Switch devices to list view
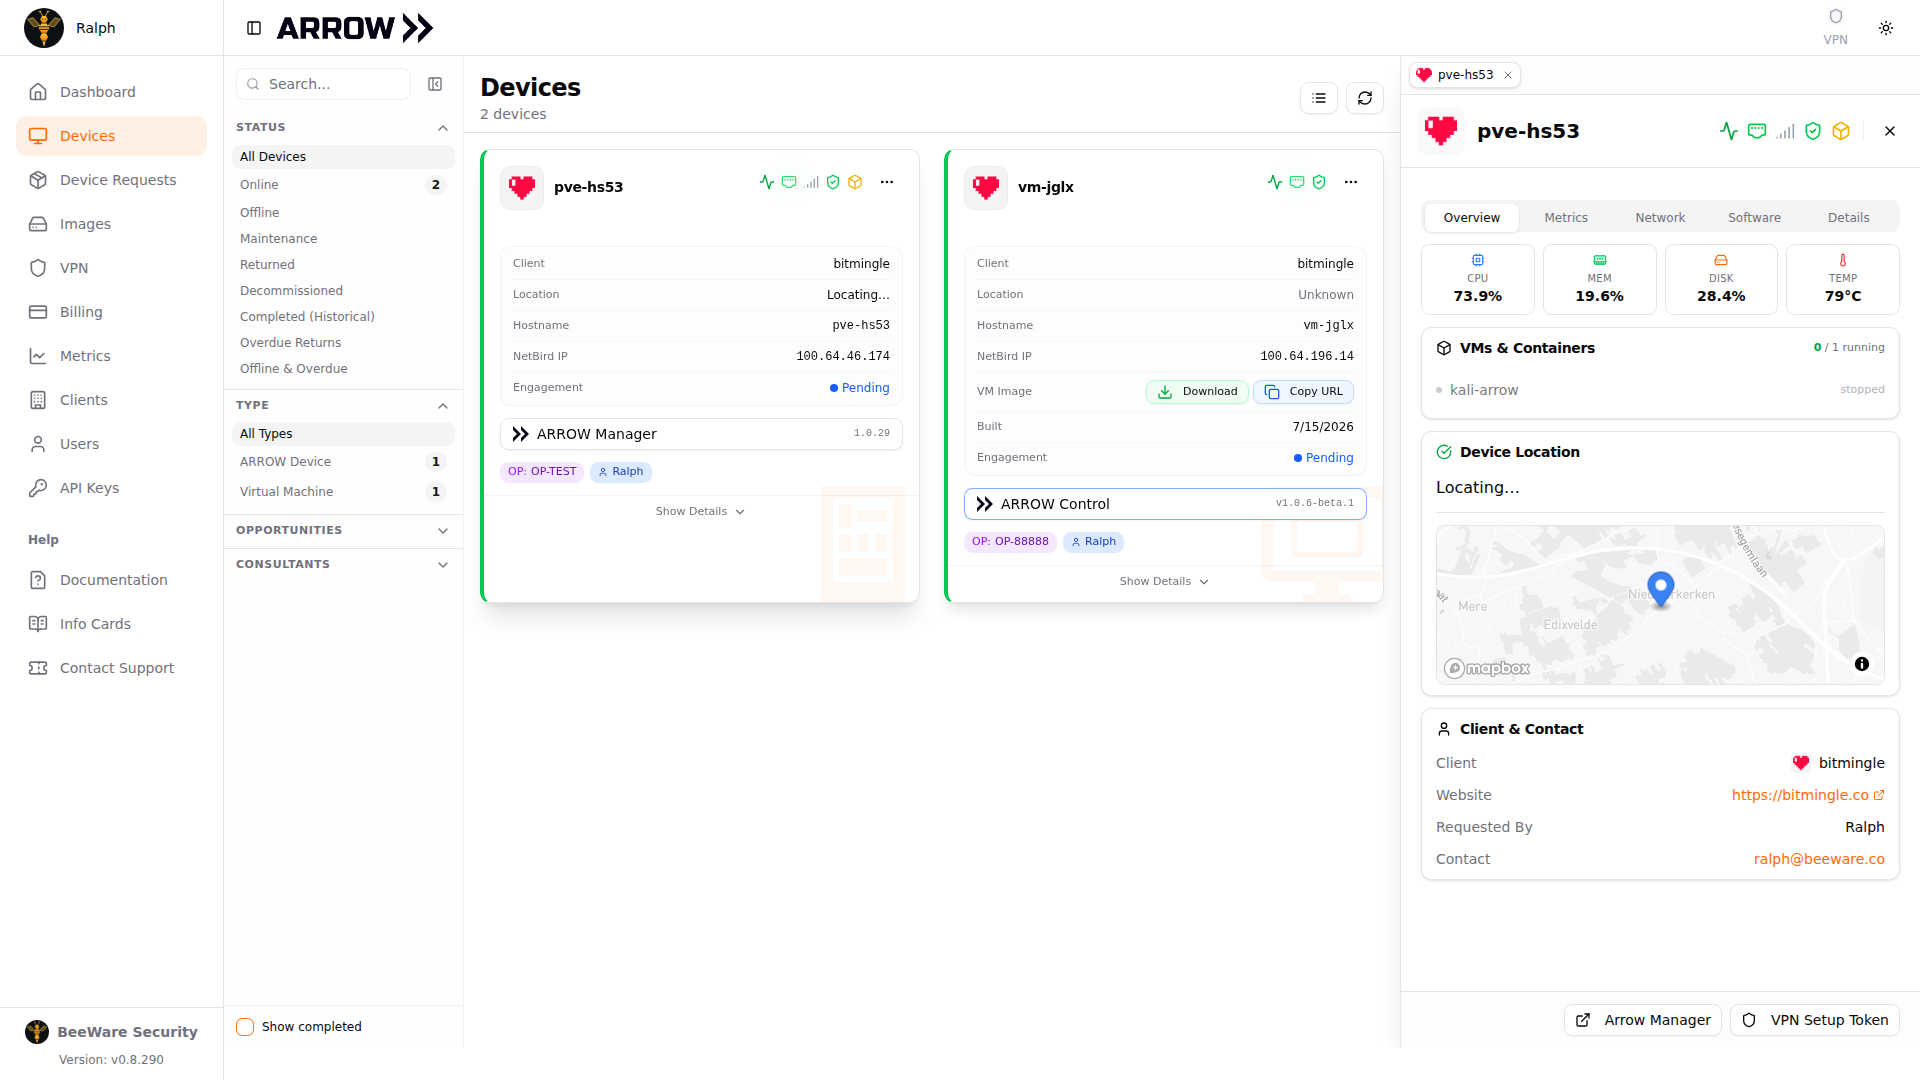This screenshot has height=1080, width=1920. (x=1319, y=98)
